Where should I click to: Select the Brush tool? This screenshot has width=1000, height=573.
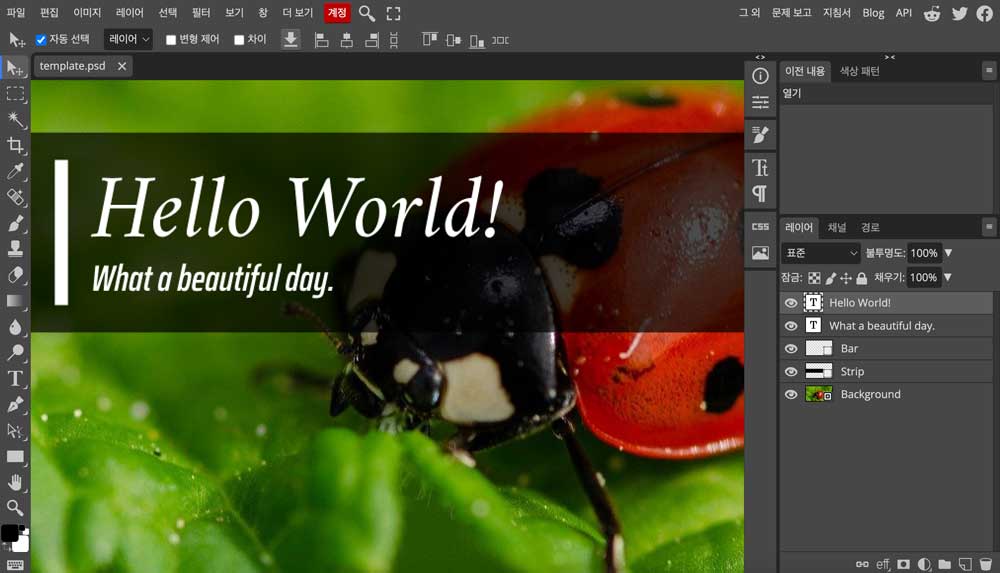click(x=15, y=223)
